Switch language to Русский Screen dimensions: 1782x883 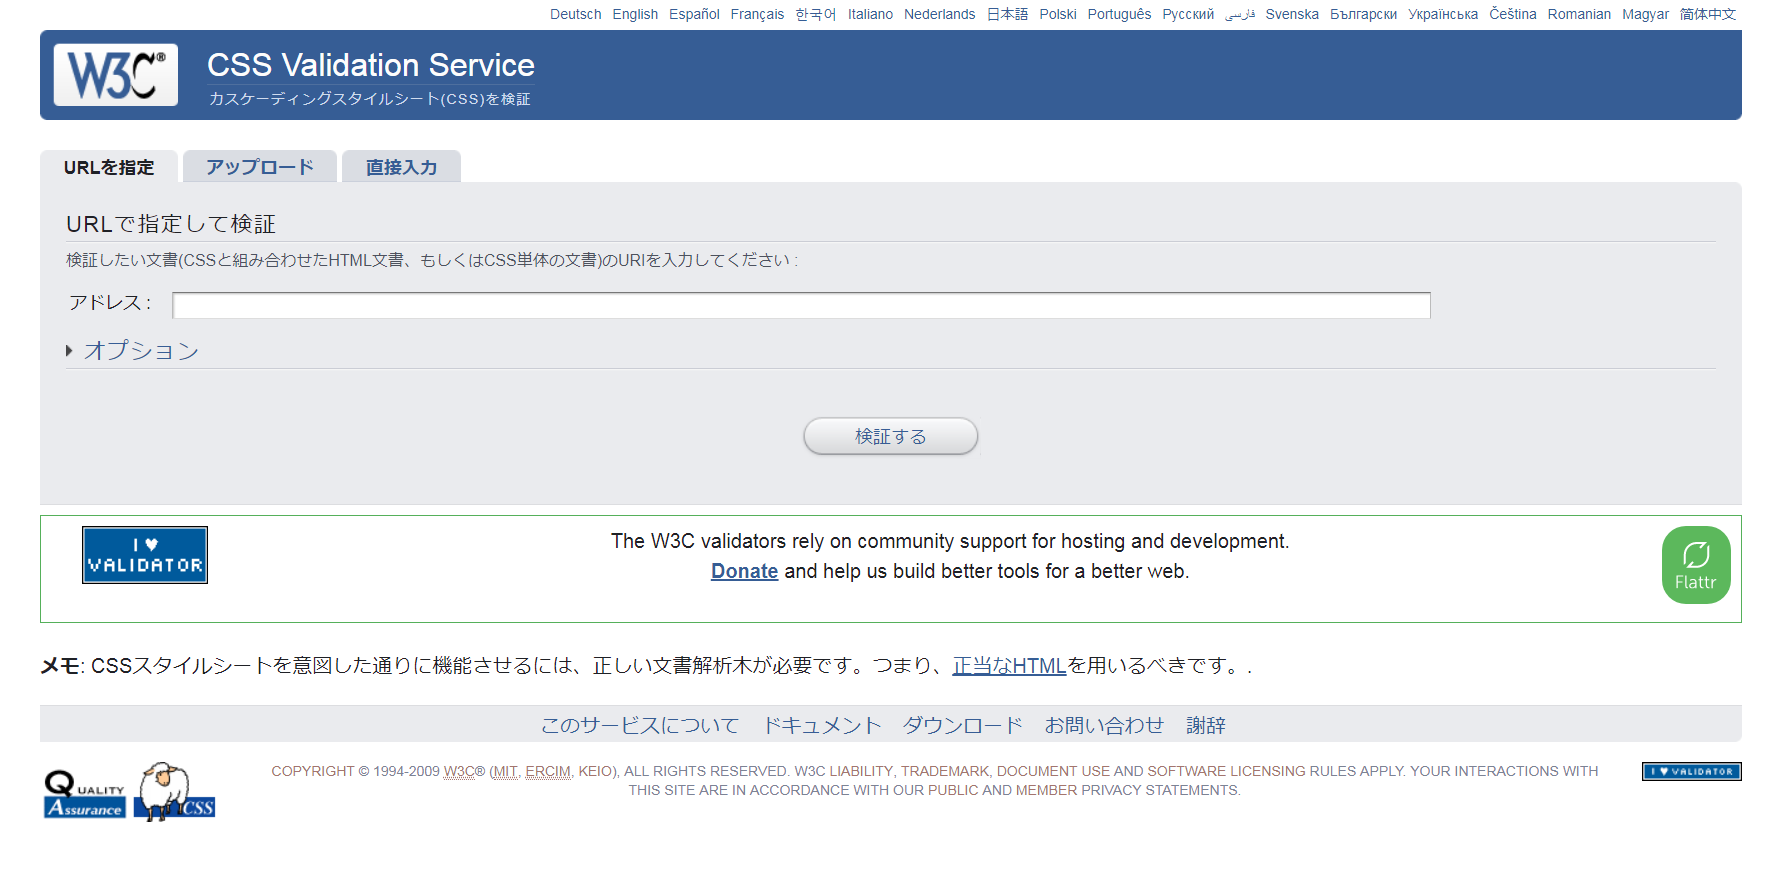point(1188,14)
